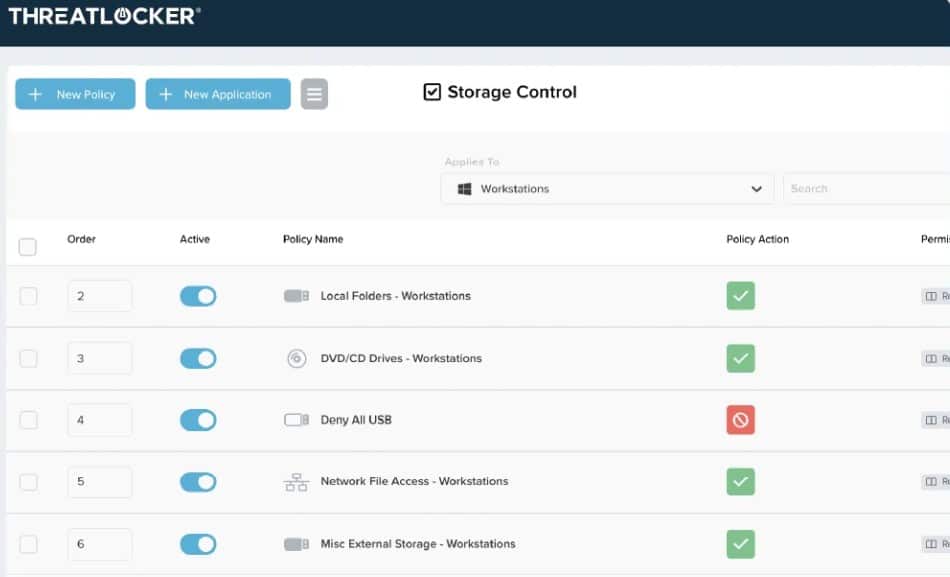Screen dimensions: 950x577
Task: Click the green permit action icon for Local Folders
Action: tap(740, 295)
